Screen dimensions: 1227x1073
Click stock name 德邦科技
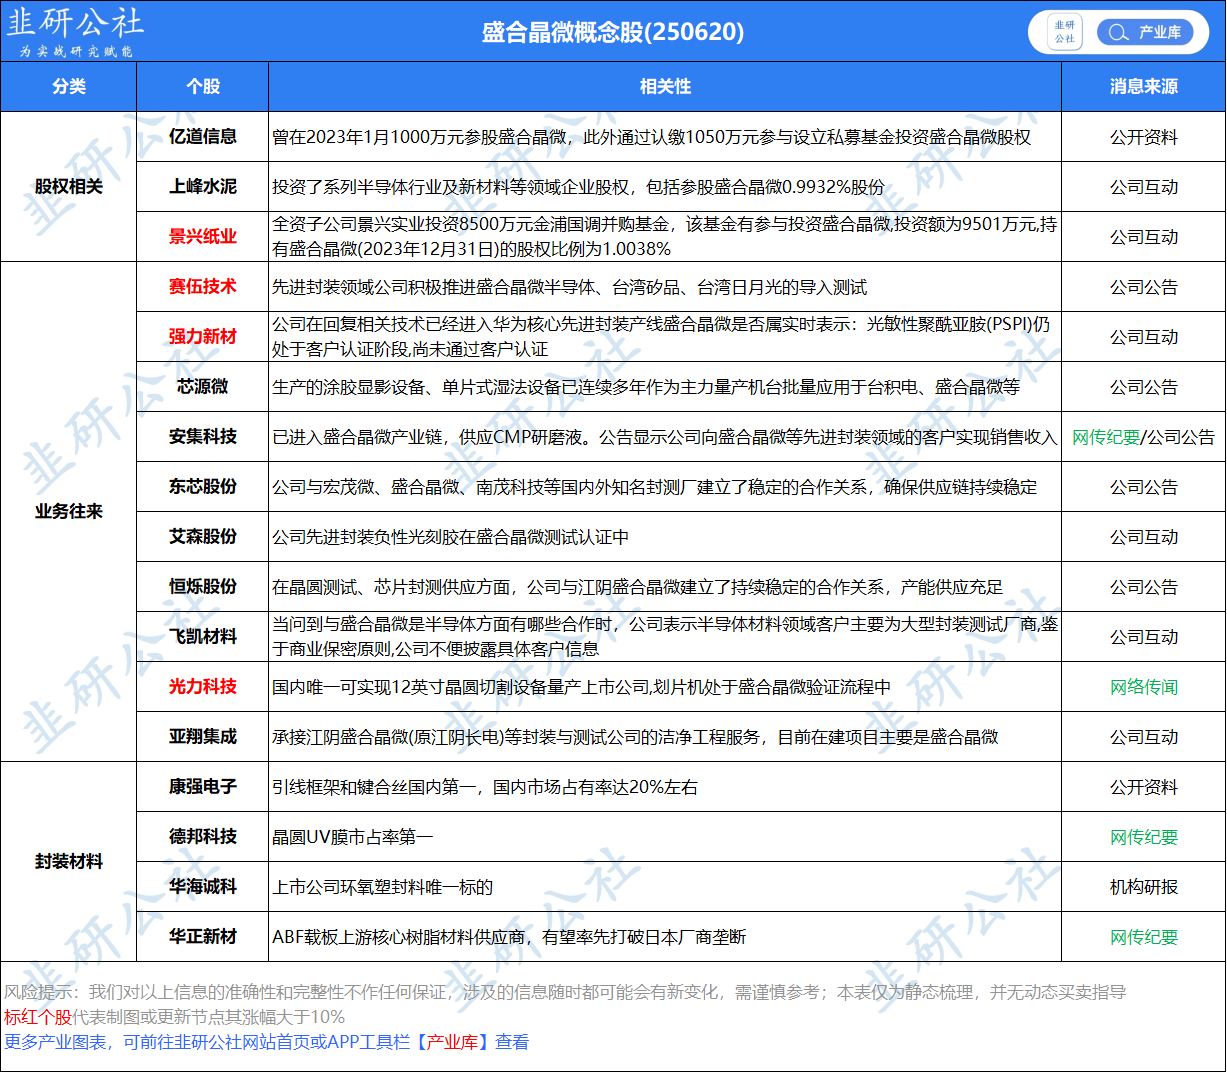coord(203,837)
